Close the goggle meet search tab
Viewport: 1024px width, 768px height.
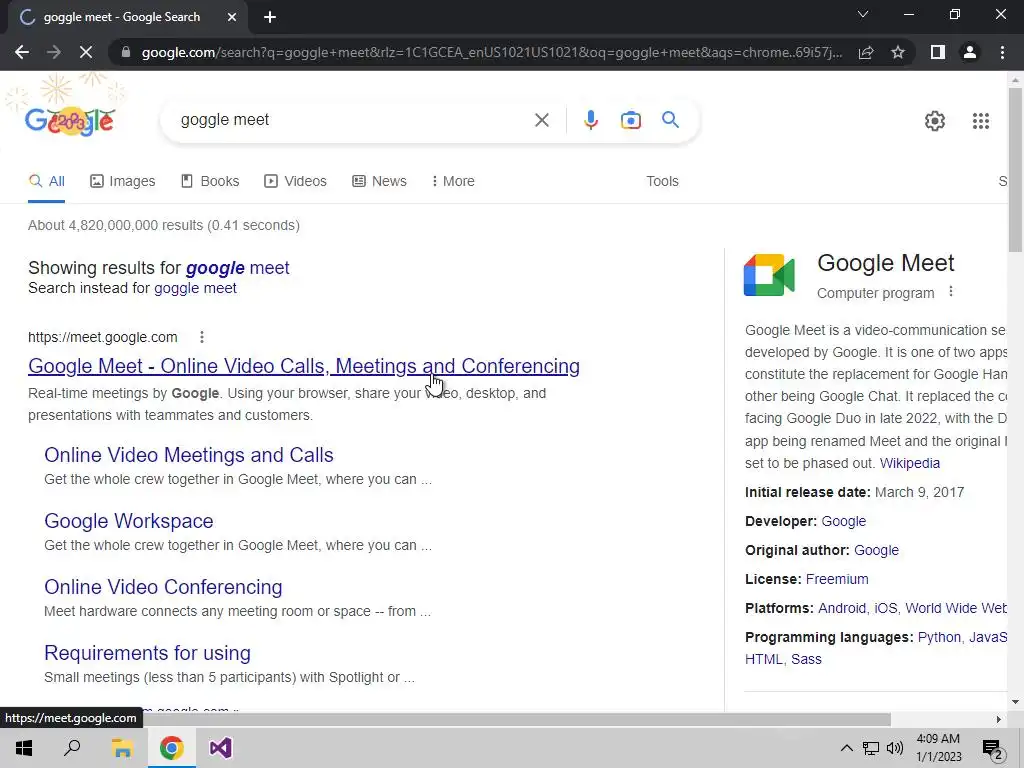click(232, 18)
